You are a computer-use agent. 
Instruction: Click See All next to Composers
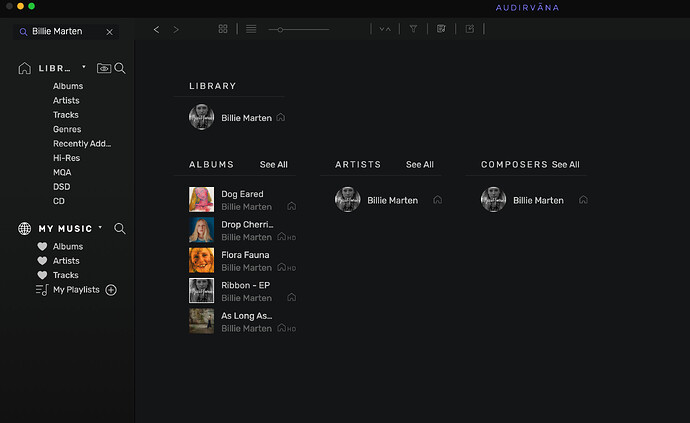tap(565, 165)
